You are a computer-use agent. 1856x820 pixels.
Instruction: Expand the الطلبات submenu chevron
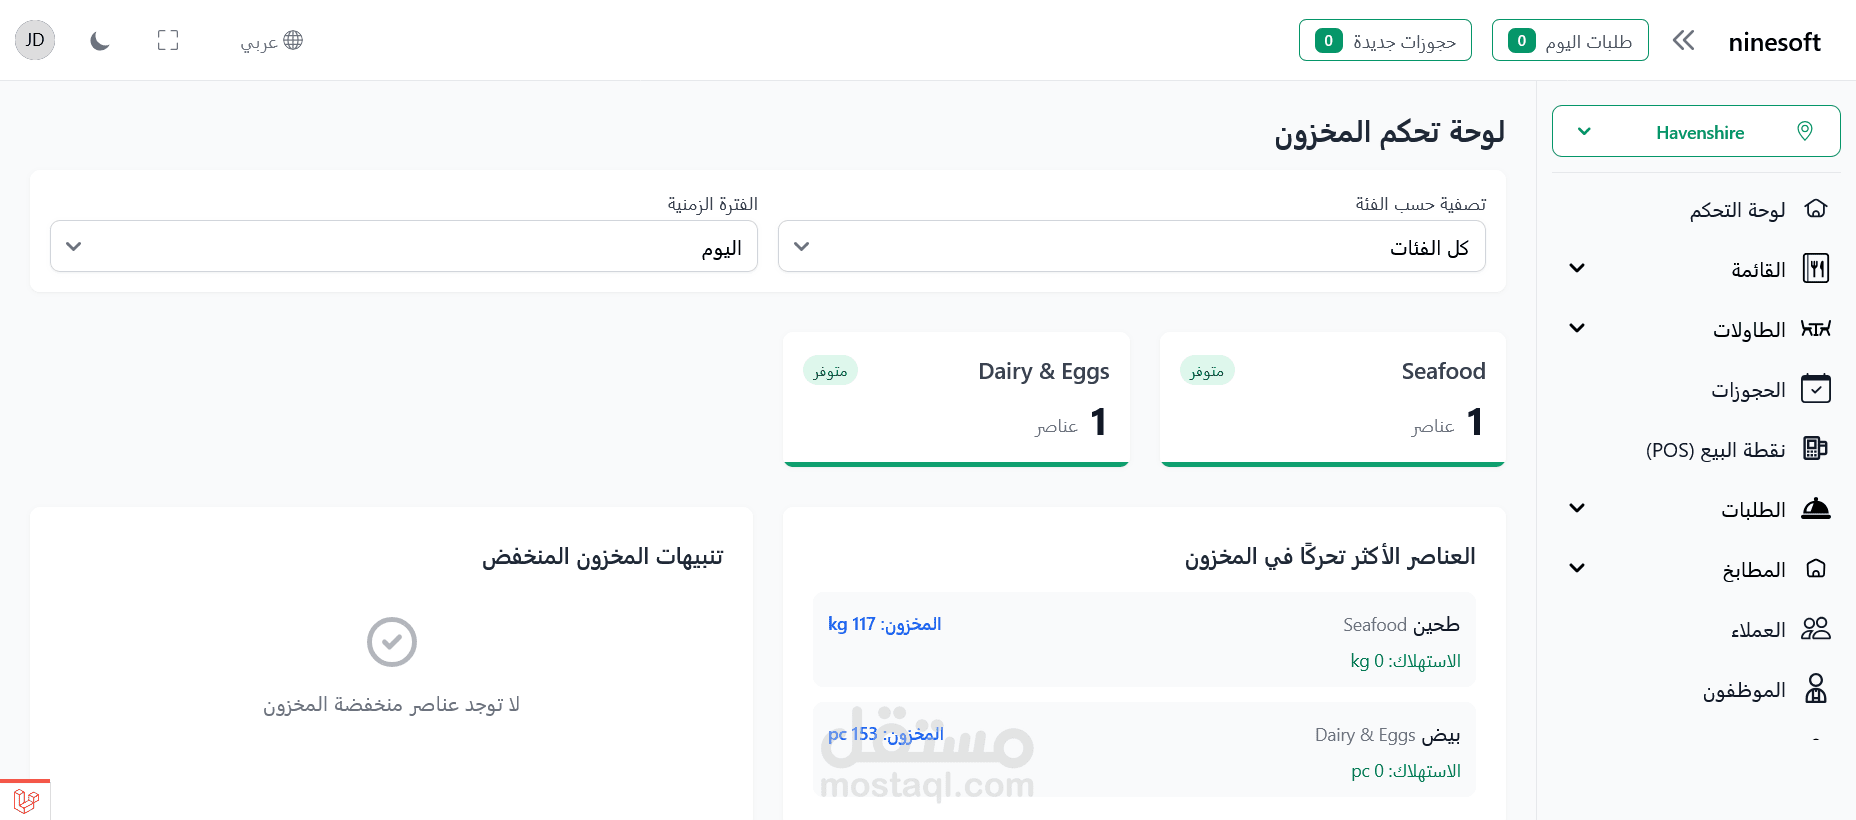point(1577,509)
